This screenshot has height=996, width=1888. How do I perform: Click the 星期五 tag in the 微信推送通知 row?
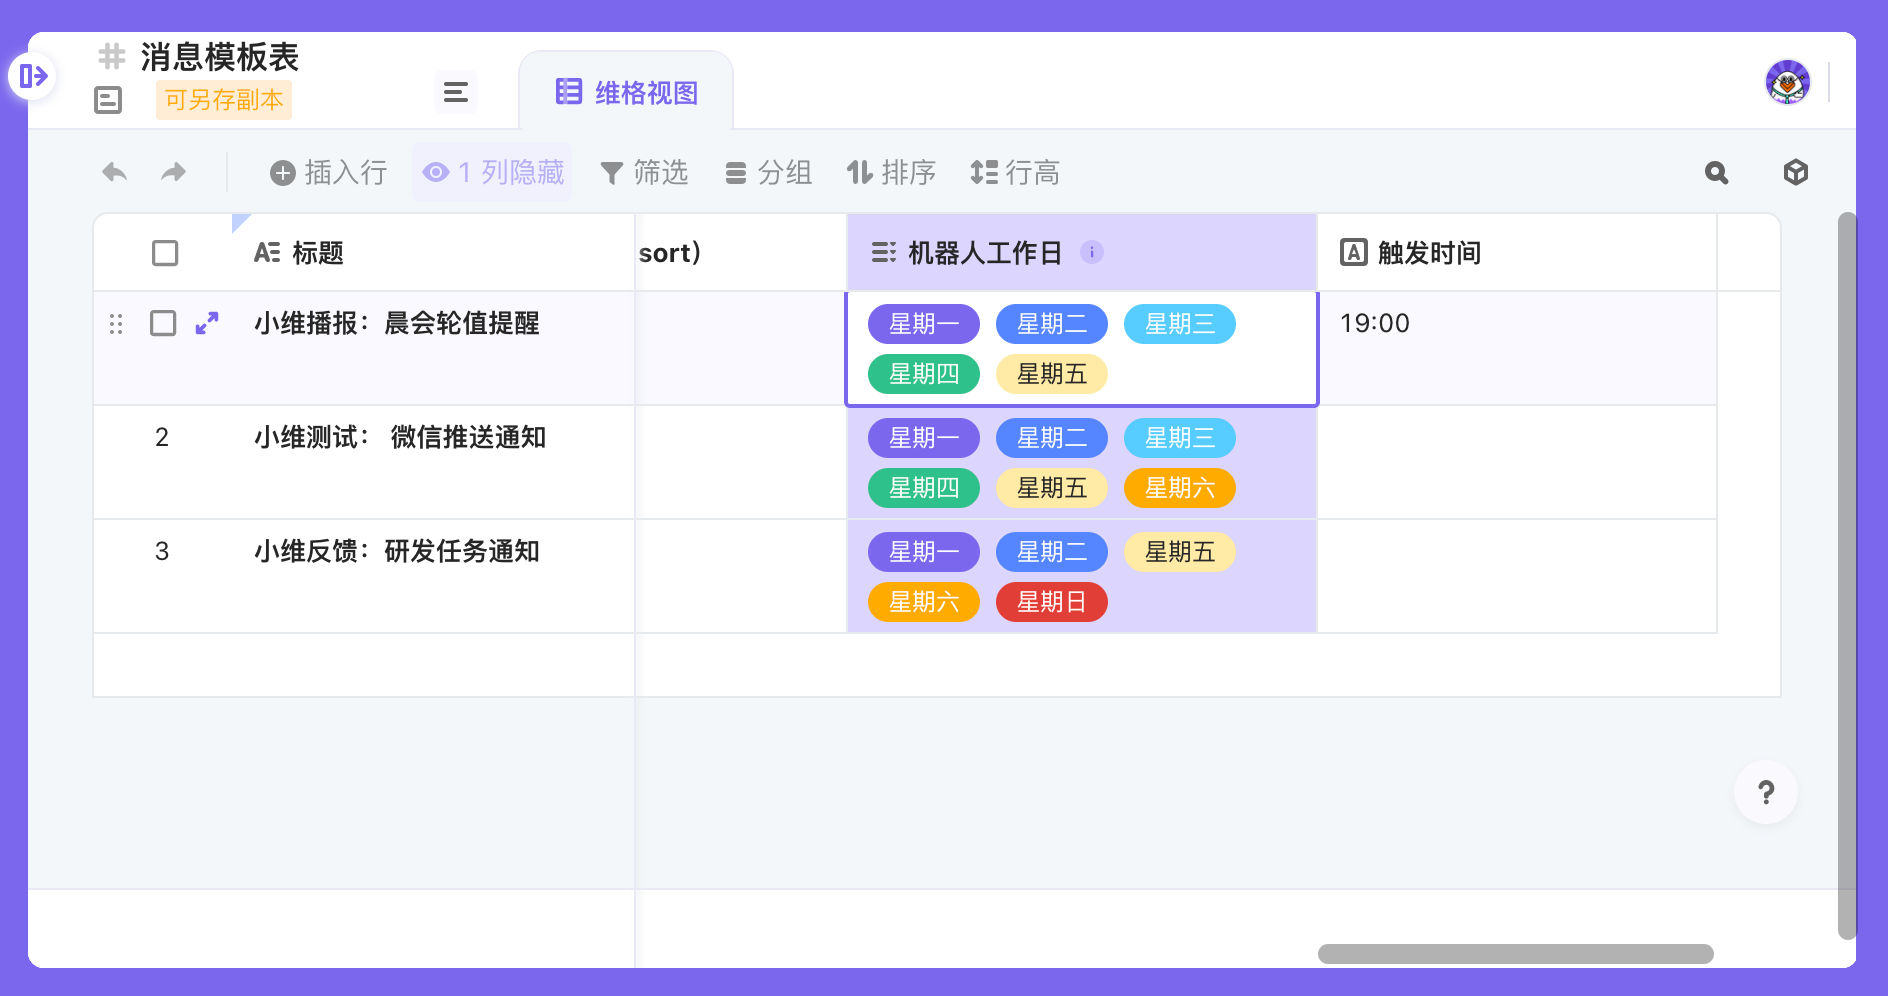tap(1052, 488)
